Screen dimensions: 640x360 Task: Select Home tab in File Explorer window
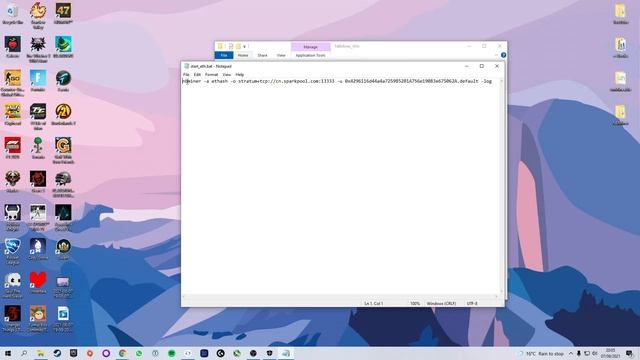coord(243,55)
